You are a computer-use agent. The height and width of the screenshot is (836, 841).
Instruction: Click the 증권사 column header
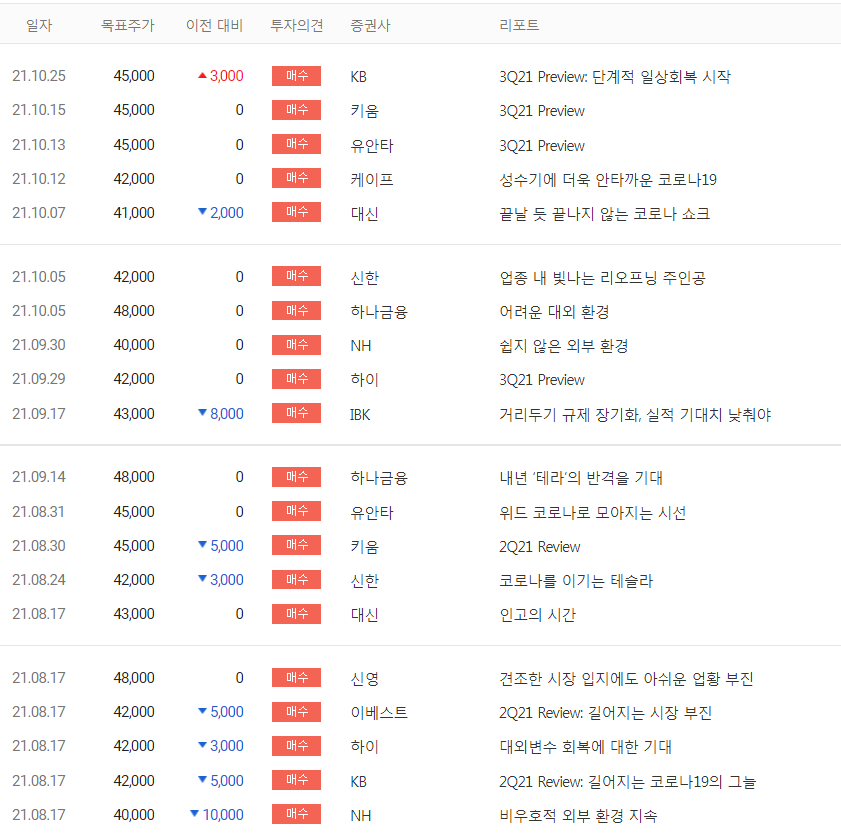click(x=370, y=25)
